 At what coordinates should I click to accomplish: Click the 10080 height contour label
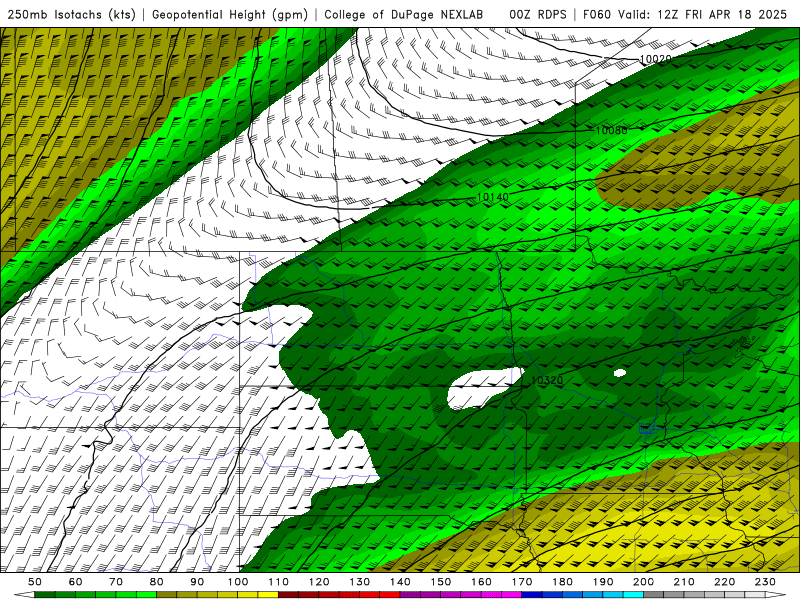611,130
